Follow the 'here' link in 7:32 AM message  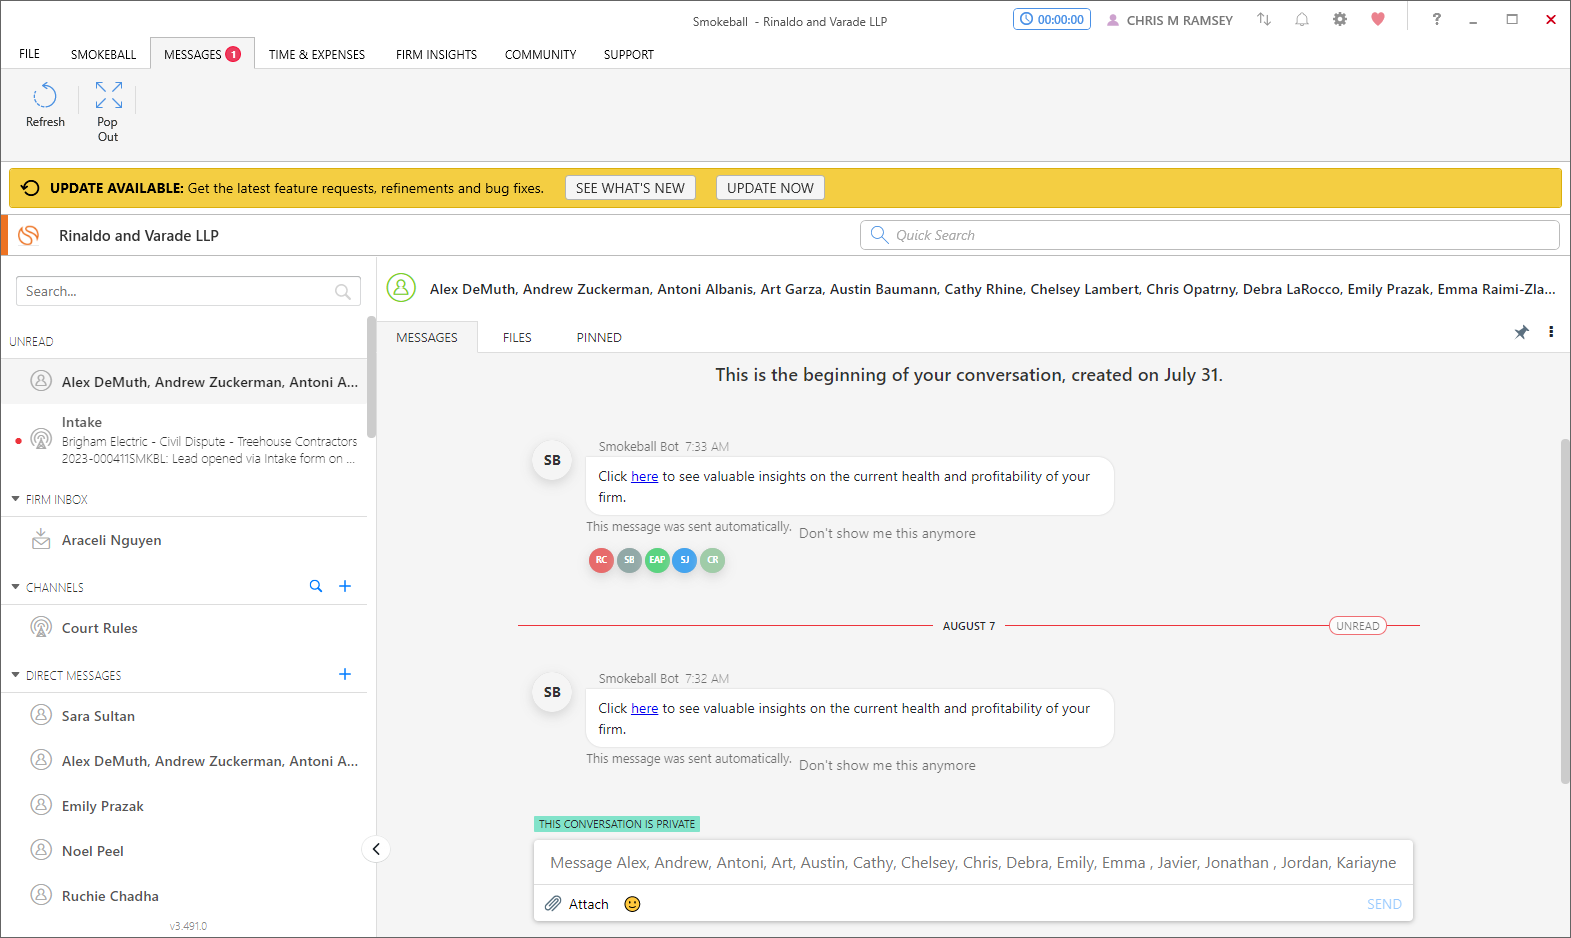click(x=645, y=709)
